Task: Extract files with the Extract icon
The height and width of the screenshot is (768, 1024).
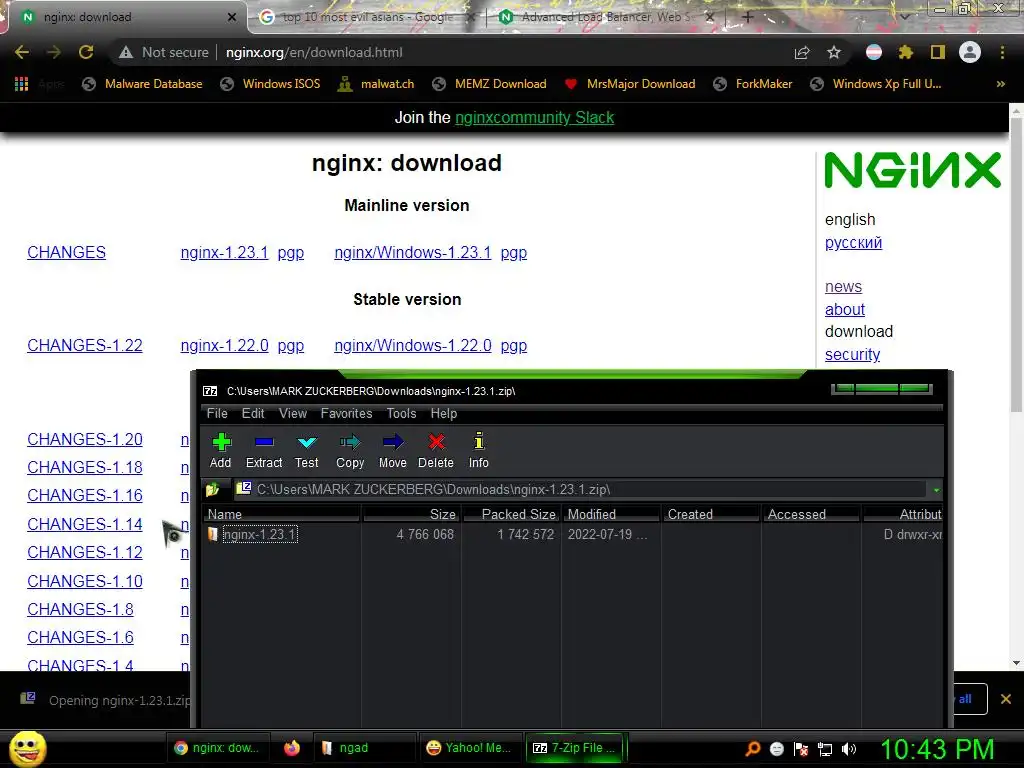Action: pos(264,450)
